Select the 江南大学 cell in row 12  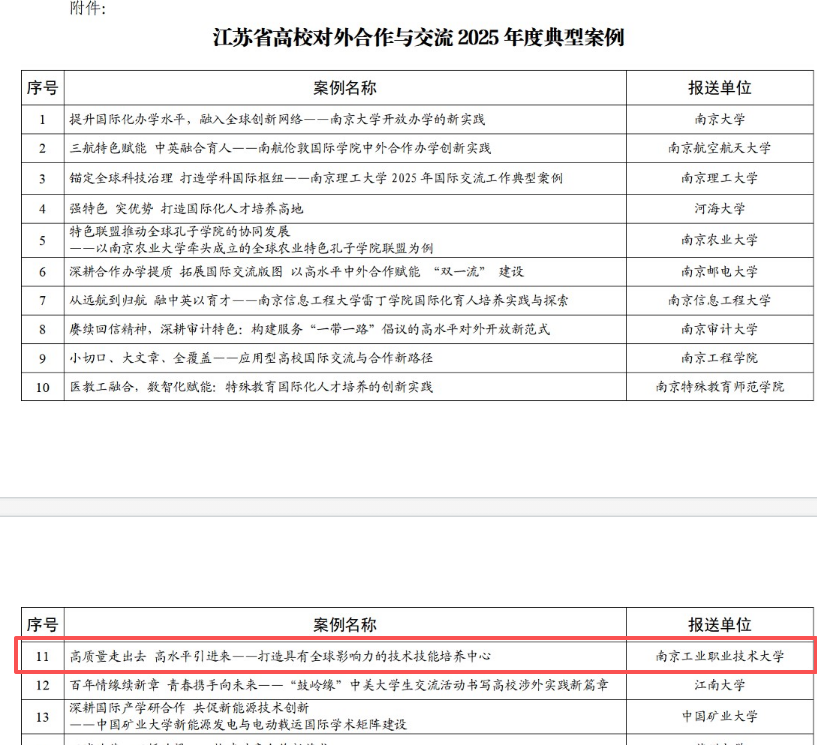719,686
